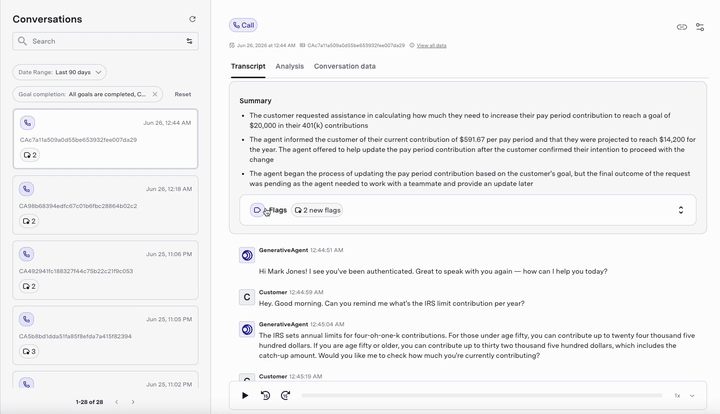Switch to the Analysis tab

click(290, 66)
